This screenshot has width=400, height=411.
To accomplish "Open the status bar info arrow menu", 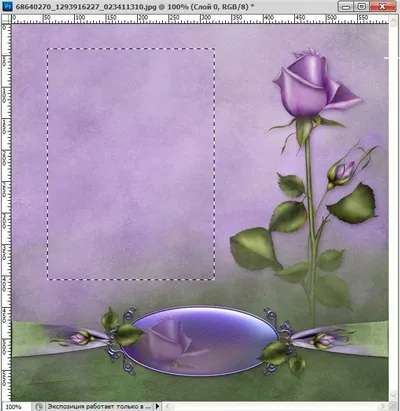I will click(157, 406).
